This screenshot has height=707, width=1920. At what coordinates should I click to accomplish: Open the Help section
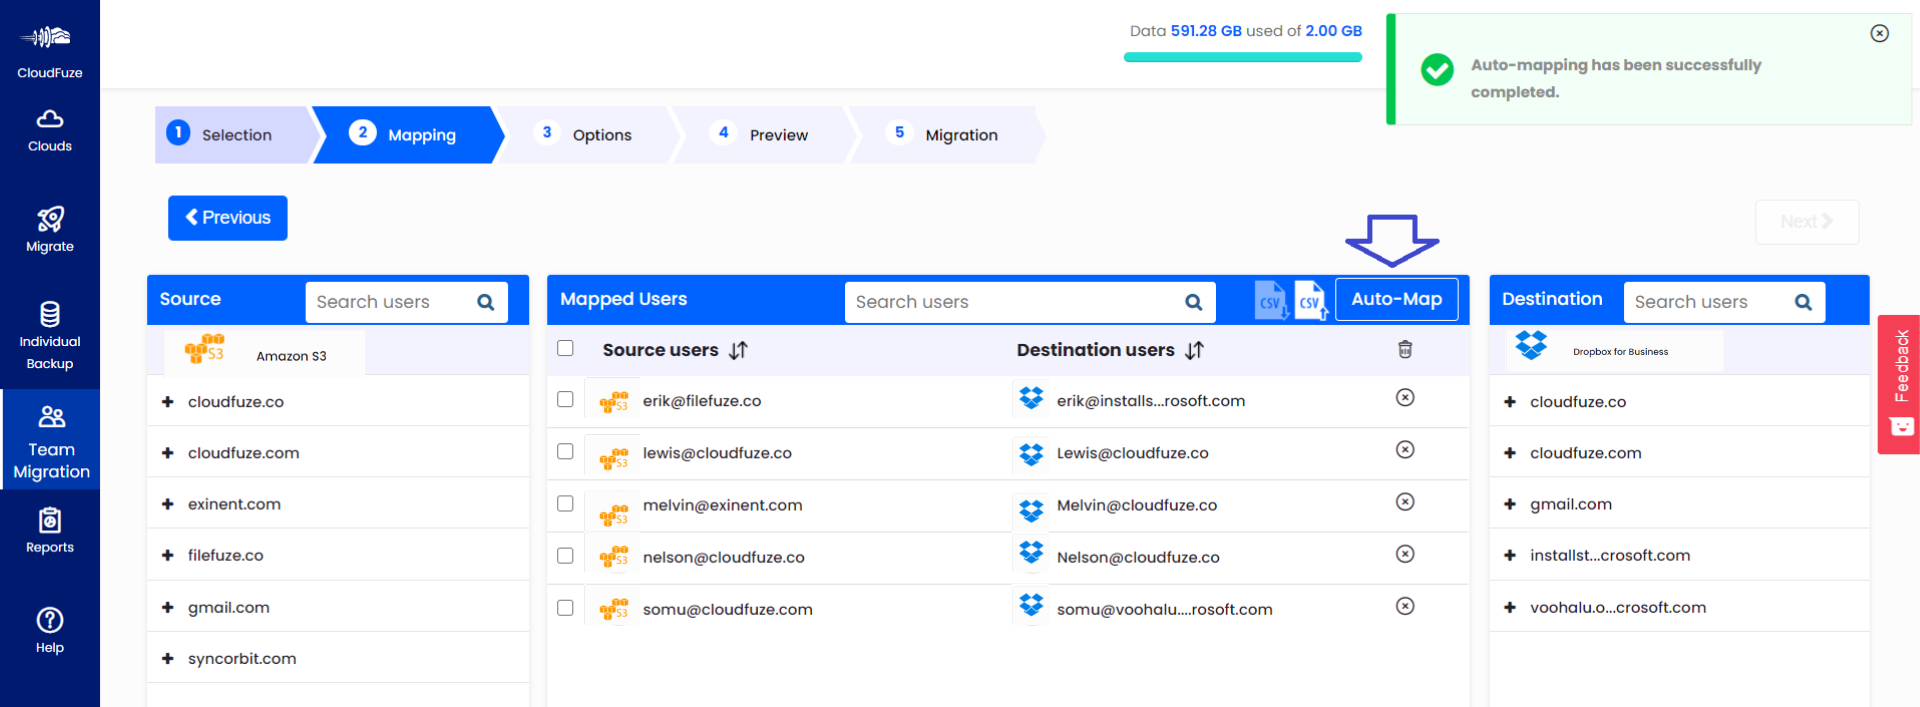(50, 631)
